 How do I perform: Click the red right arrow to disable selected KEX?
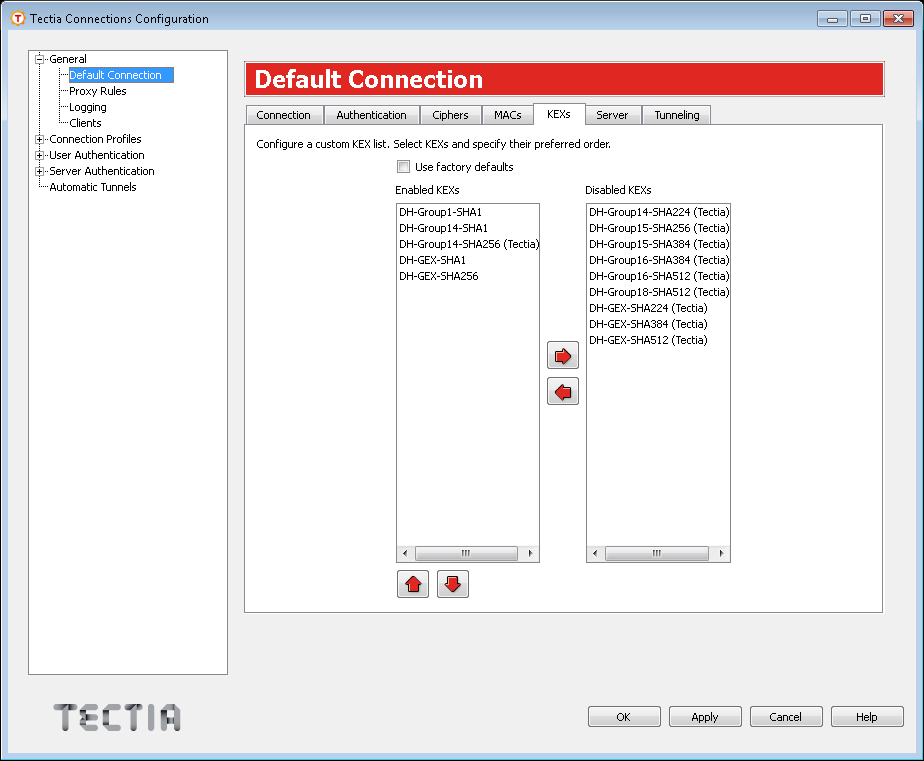click(563, 356)
